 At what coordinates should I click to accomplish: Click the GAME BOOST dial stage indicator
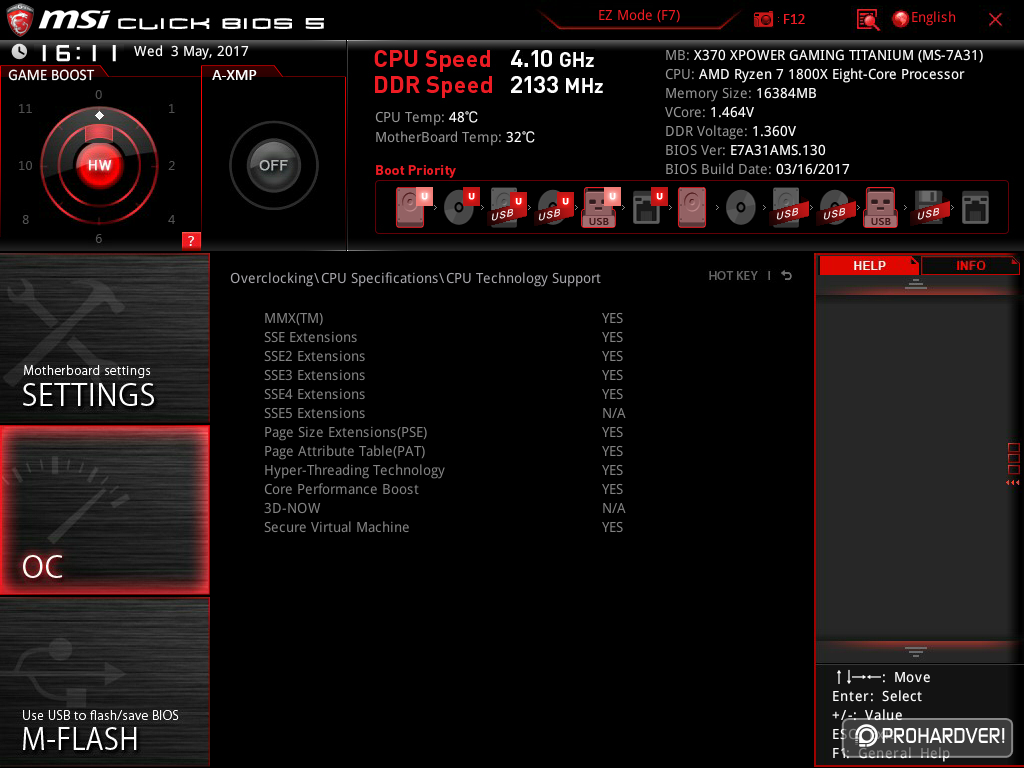click(x=99, y=116)
